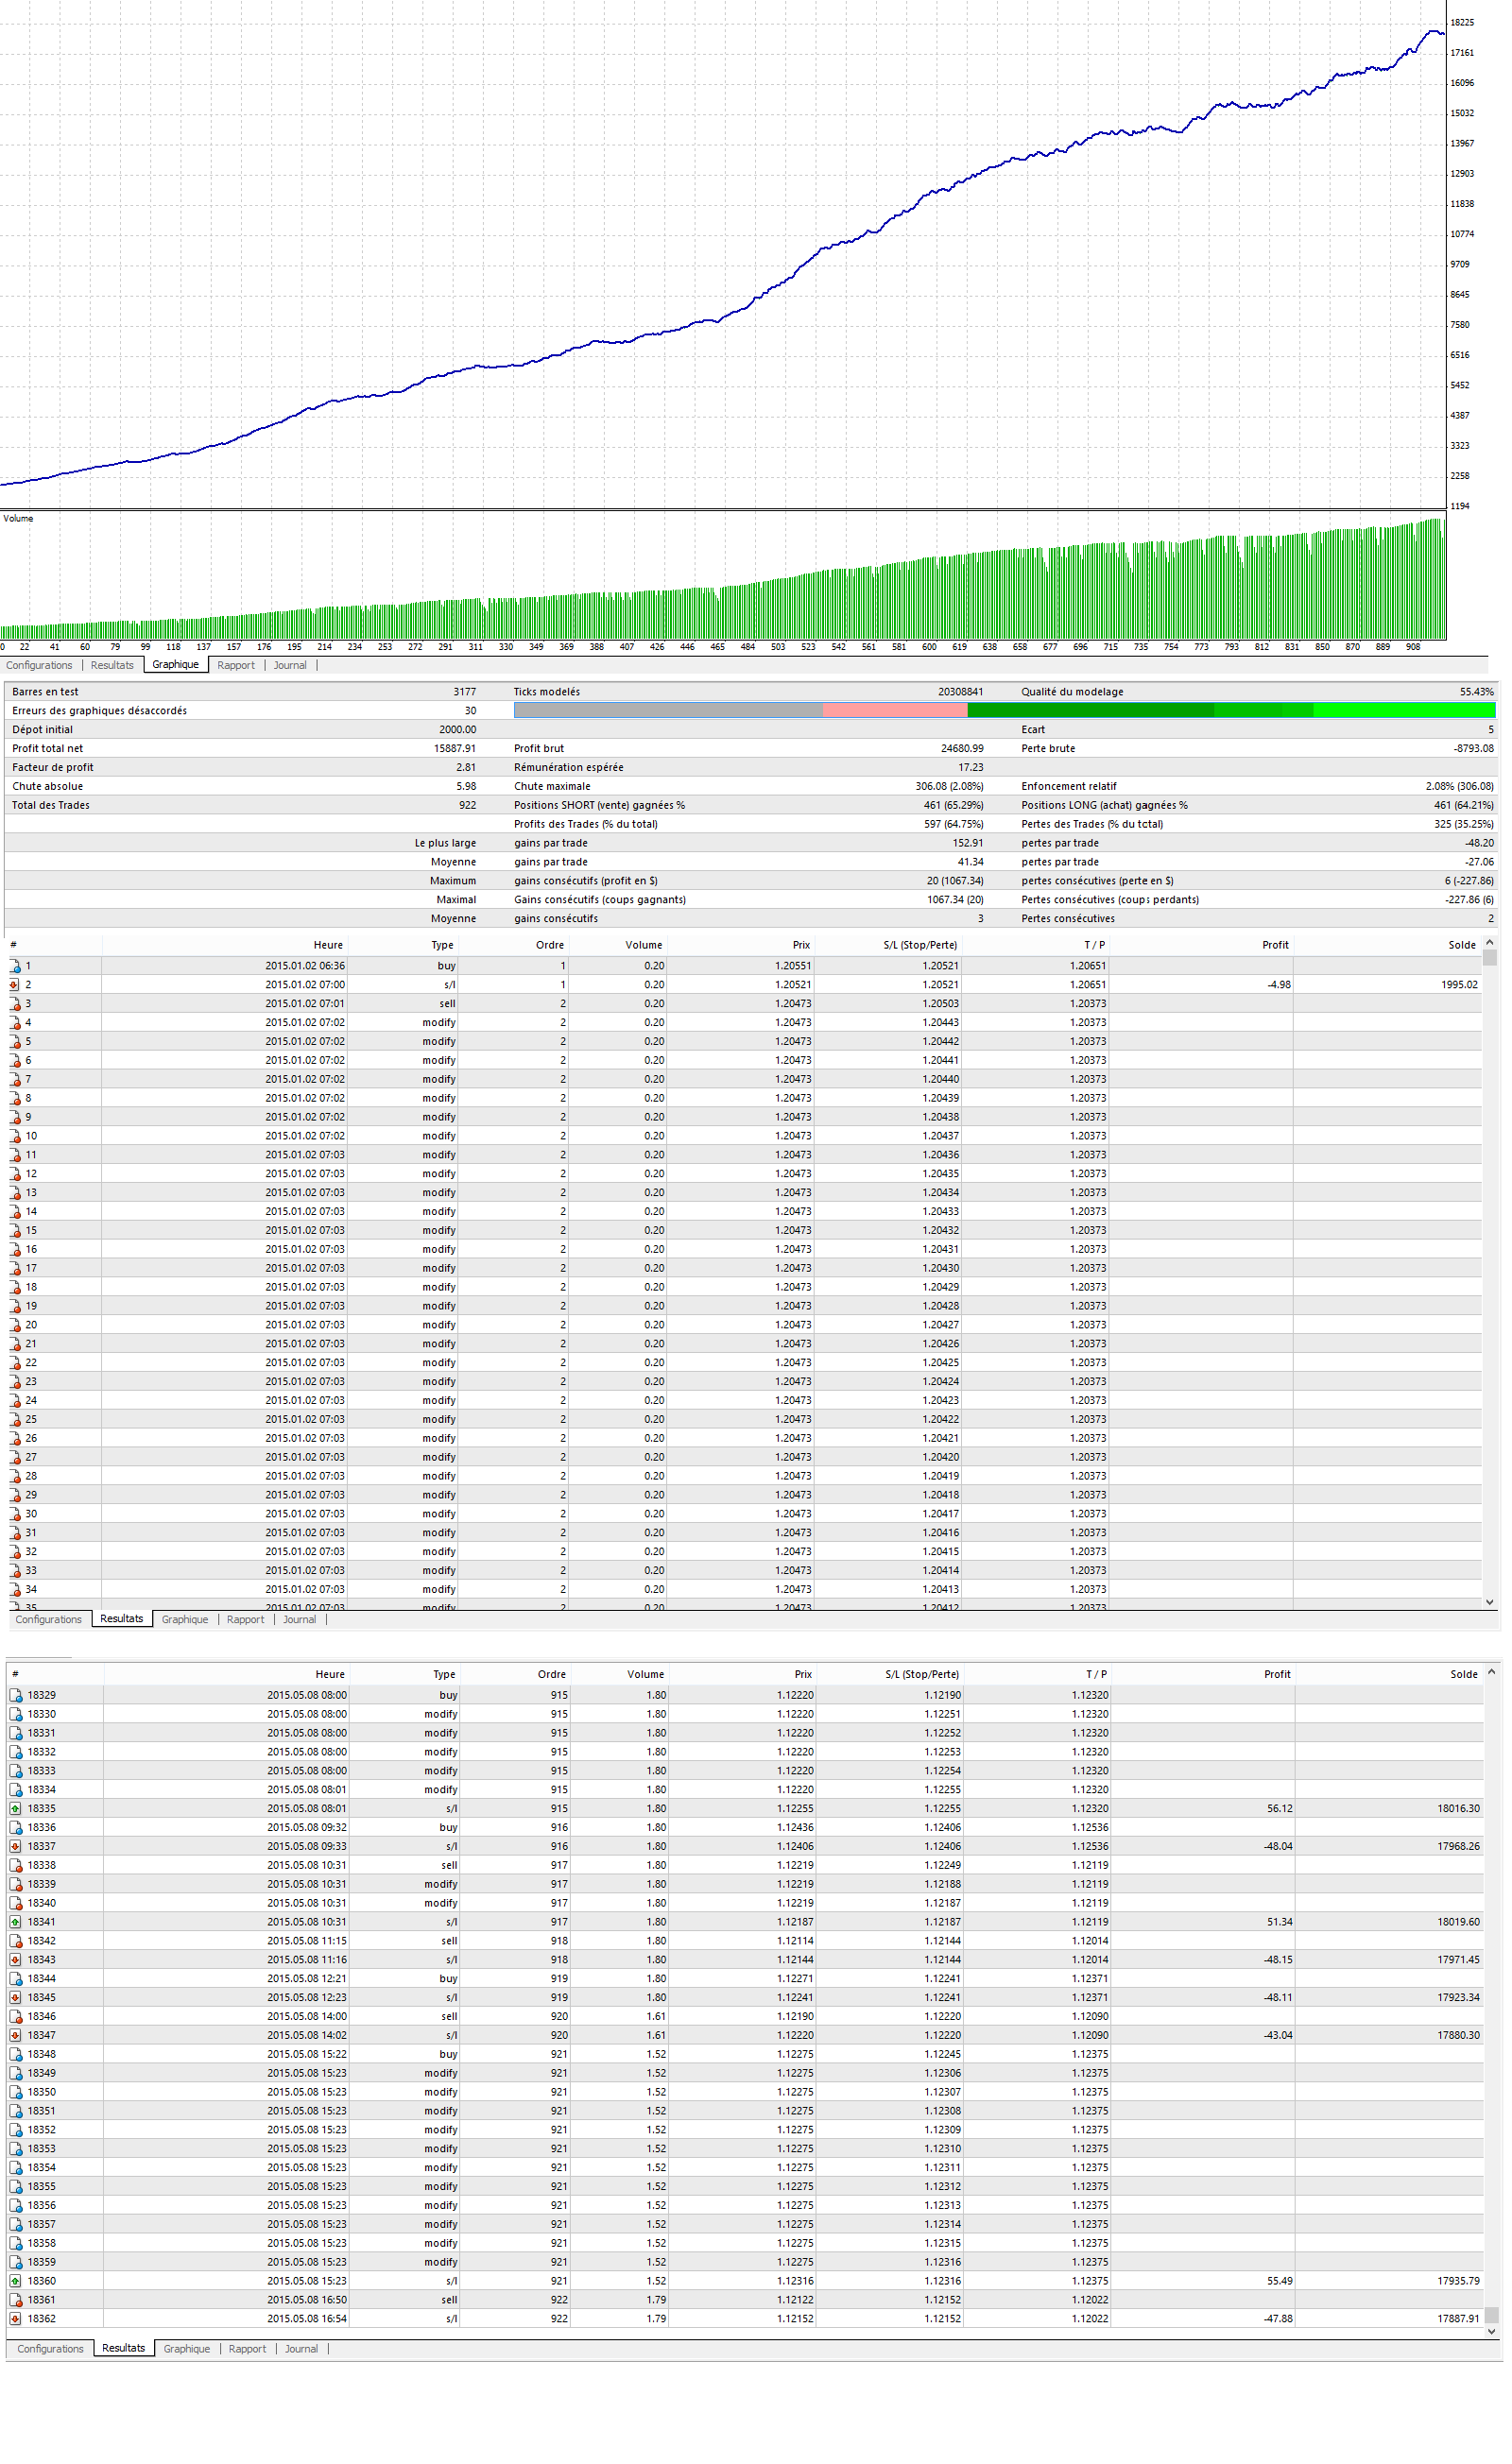Sort upper trades table by Profit column header

pyautogui.click(x=1275, y=945)
